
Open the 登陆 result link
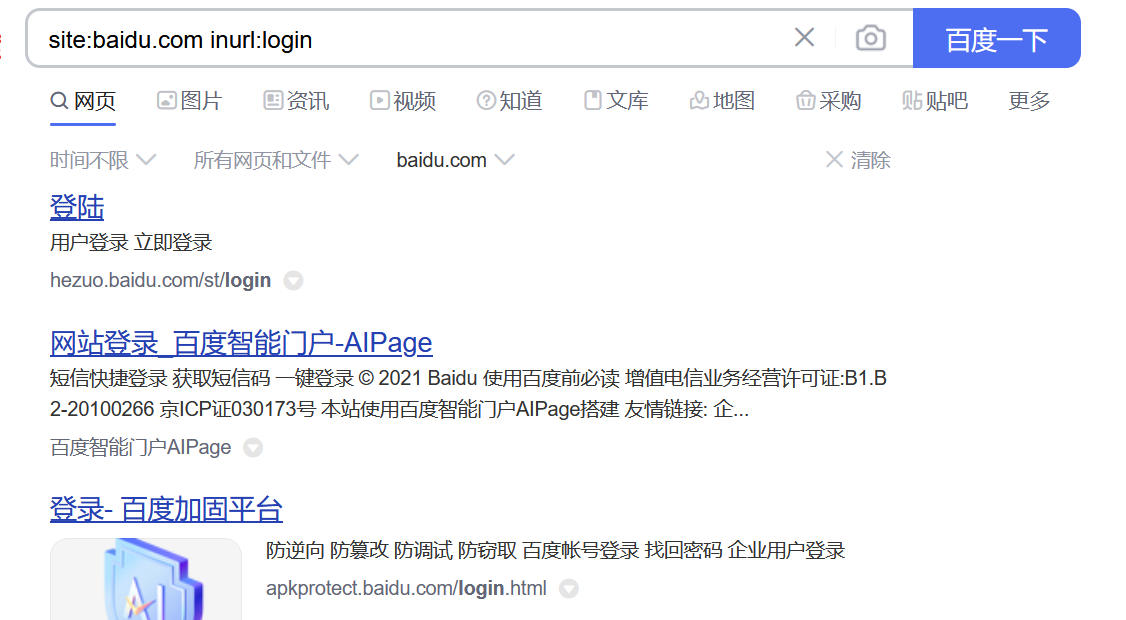pos(77,207)
